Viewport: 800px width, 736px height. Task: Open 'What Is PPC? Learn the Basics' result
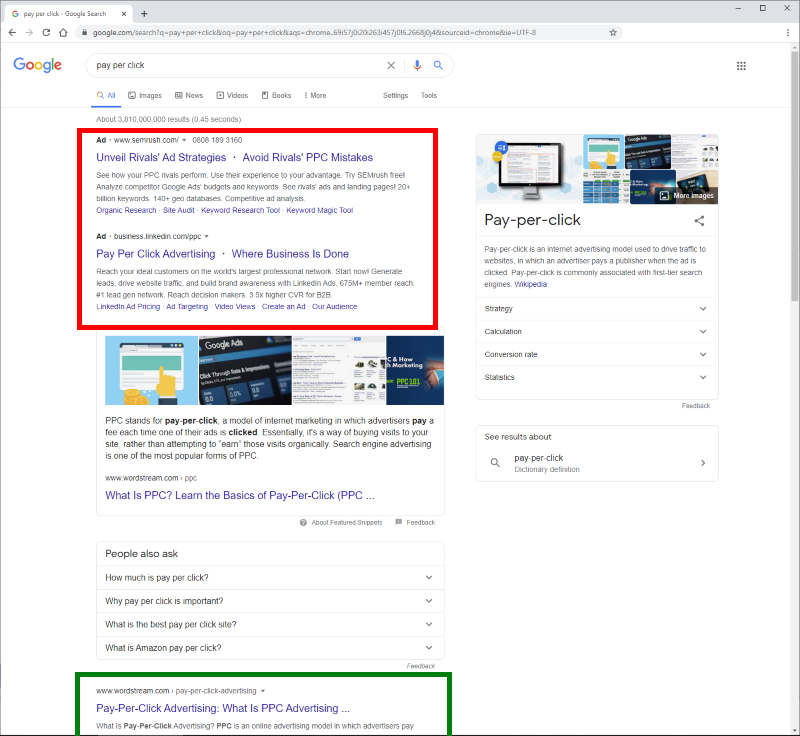240,495
